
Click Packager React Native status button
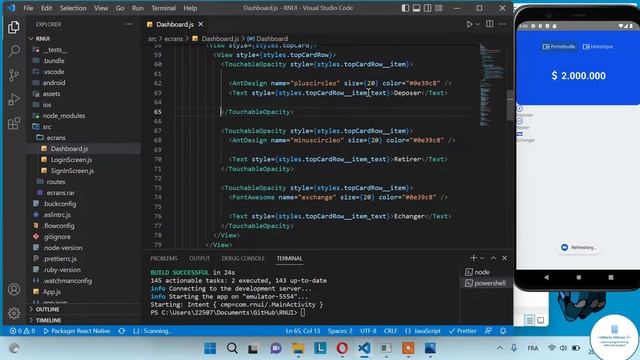click(77, 331)
